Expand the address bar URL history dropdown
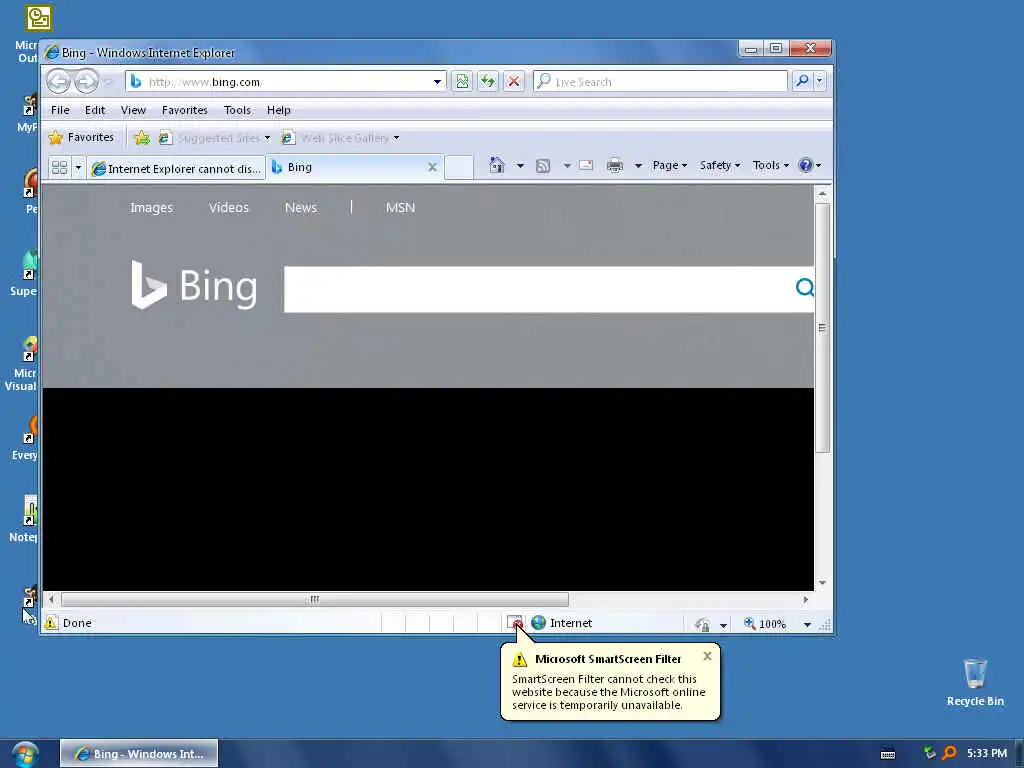The image size is (1024, 768). pyautogui.click(x=437, y=82)
